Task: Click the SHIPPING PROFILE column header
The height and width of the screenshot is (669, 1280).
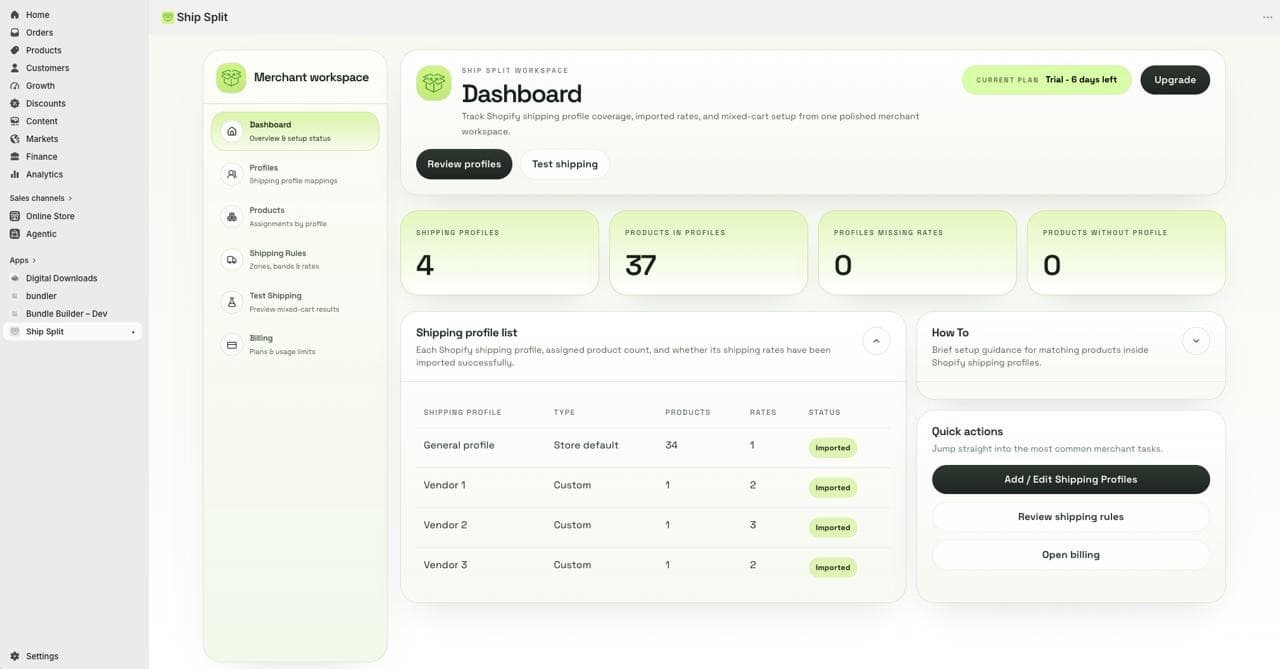Action: (462, 412)
